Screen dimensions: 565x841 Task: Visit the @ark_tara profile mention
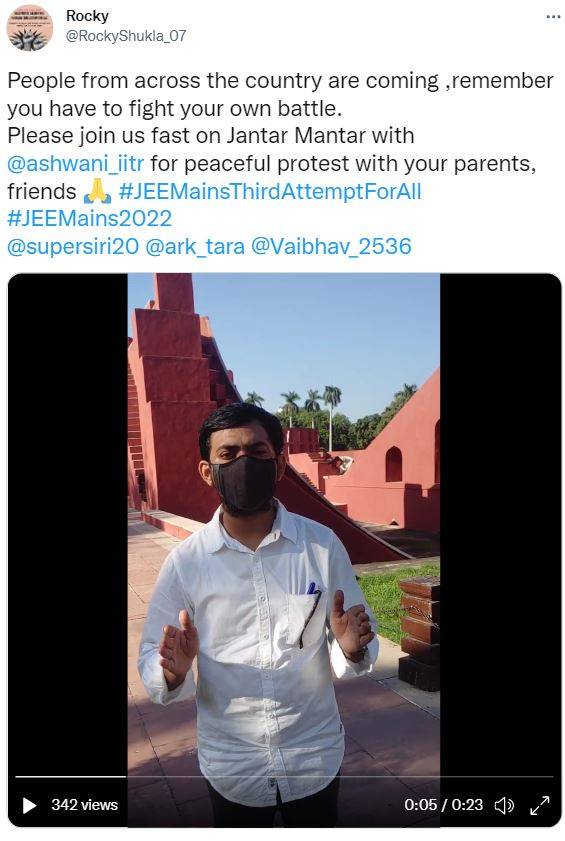[195, 247]
